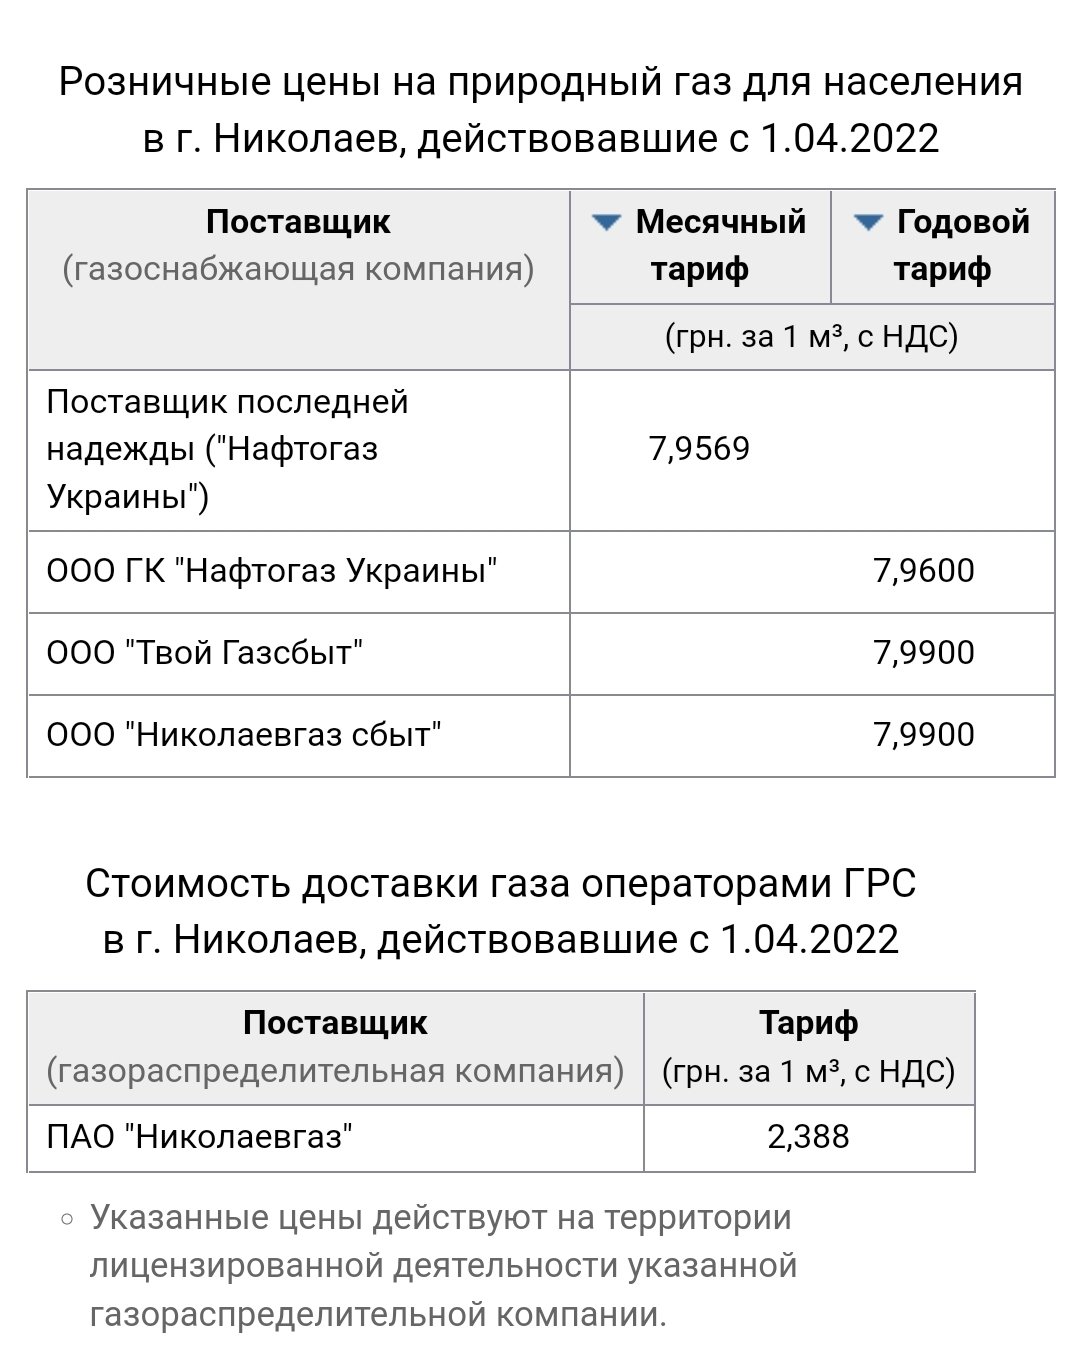Viewport: 1080px width, 1367px height.
Task: Sort table by Годовой тариф header text
Action: point(962,245)
